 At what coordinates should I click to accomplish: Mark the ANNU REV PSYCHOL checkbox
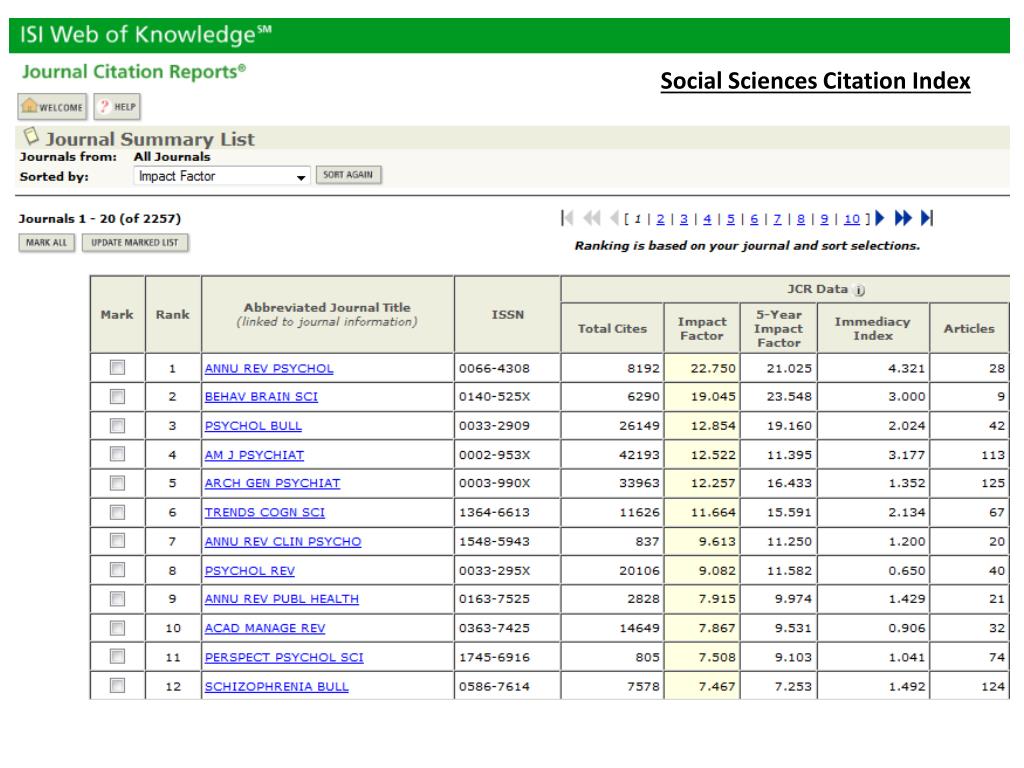[118, 368]
